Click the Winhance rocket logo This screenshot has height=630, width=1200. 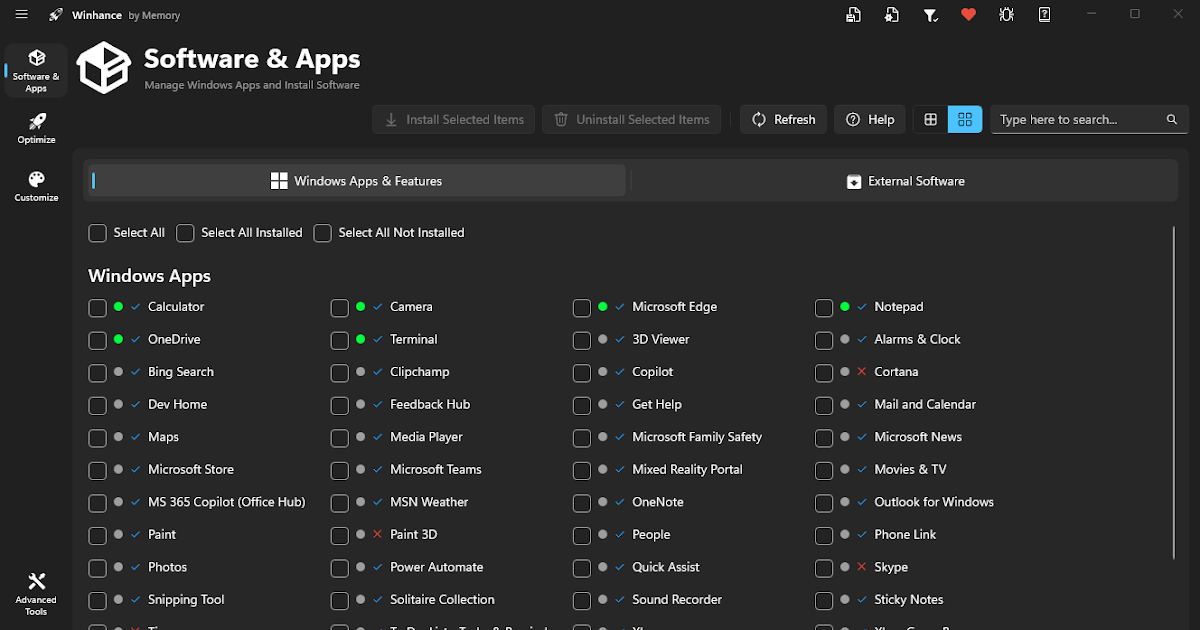[x=55, y=15]
